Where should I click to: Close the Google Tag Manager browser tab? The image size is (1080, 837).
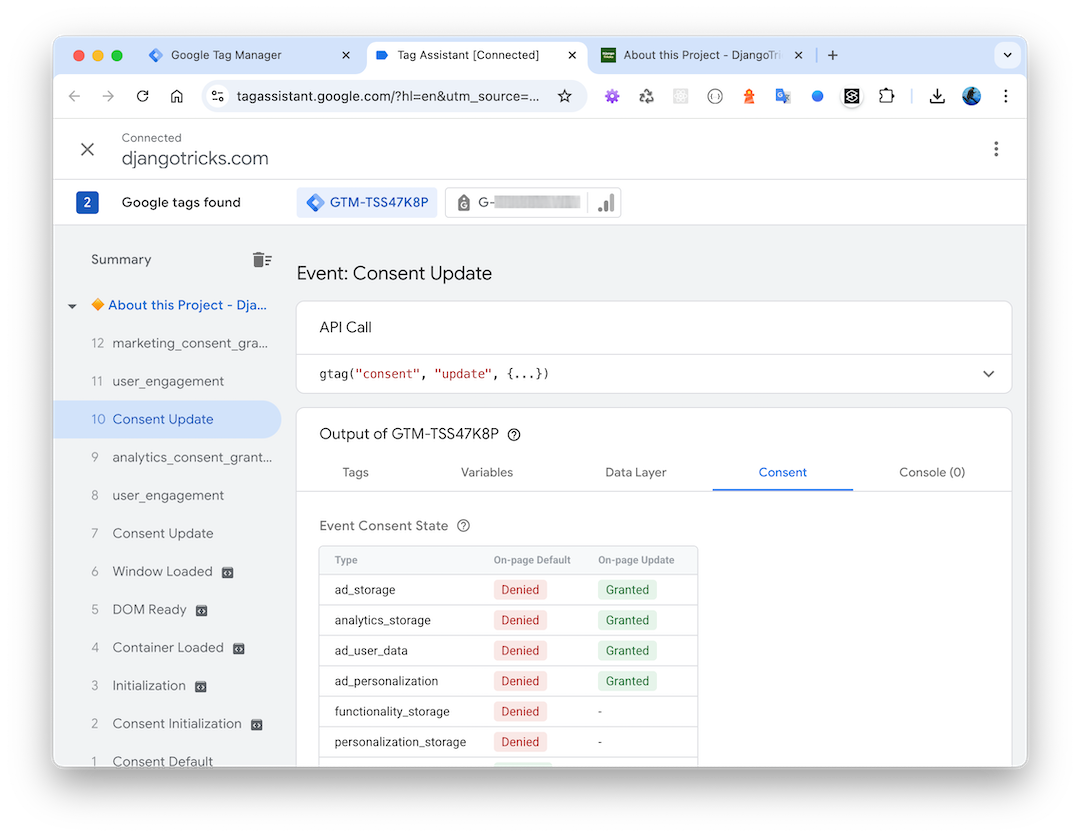point(346,55)
